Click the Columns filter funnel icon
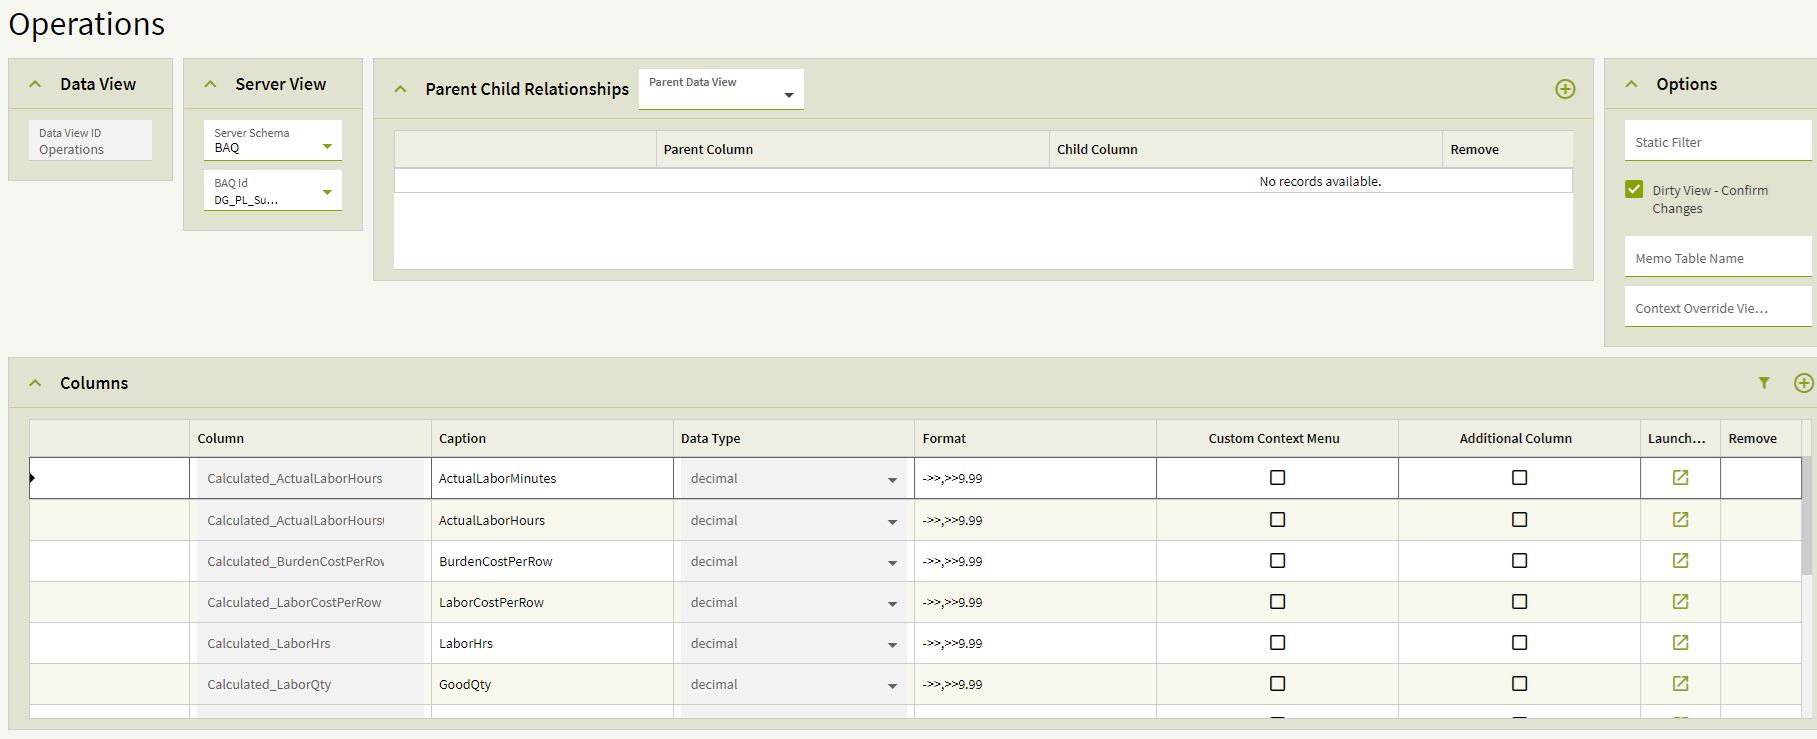 point(1764,383)
